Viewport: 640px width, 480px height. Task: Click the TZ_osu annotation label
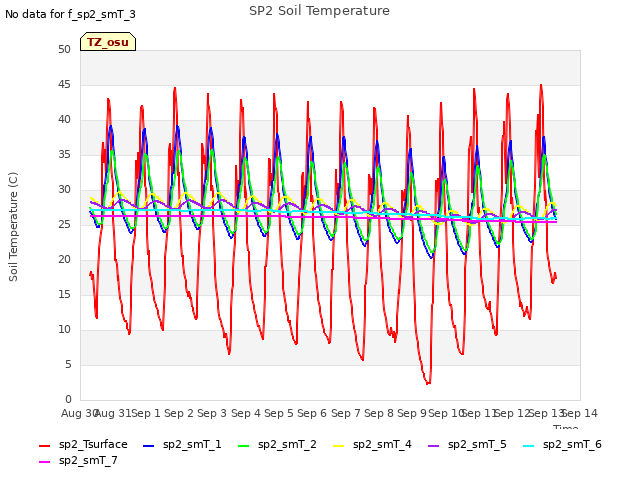click(x=108, y=42)
